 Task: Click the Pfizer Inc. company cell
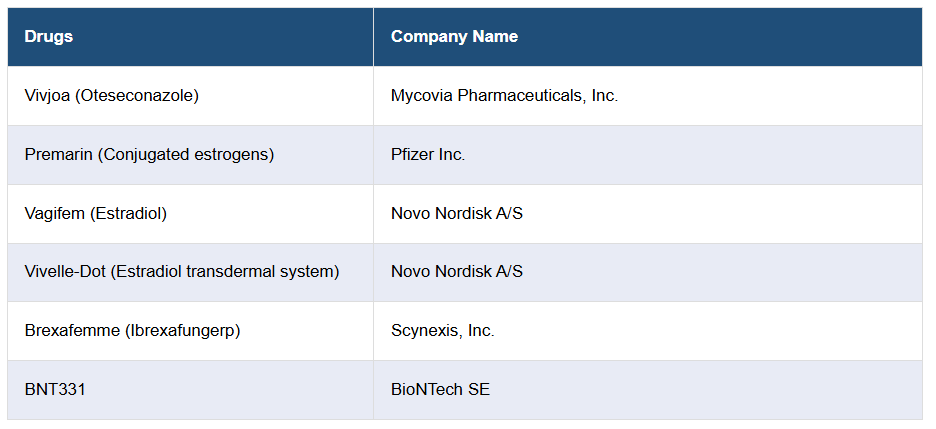click(428, 155)
